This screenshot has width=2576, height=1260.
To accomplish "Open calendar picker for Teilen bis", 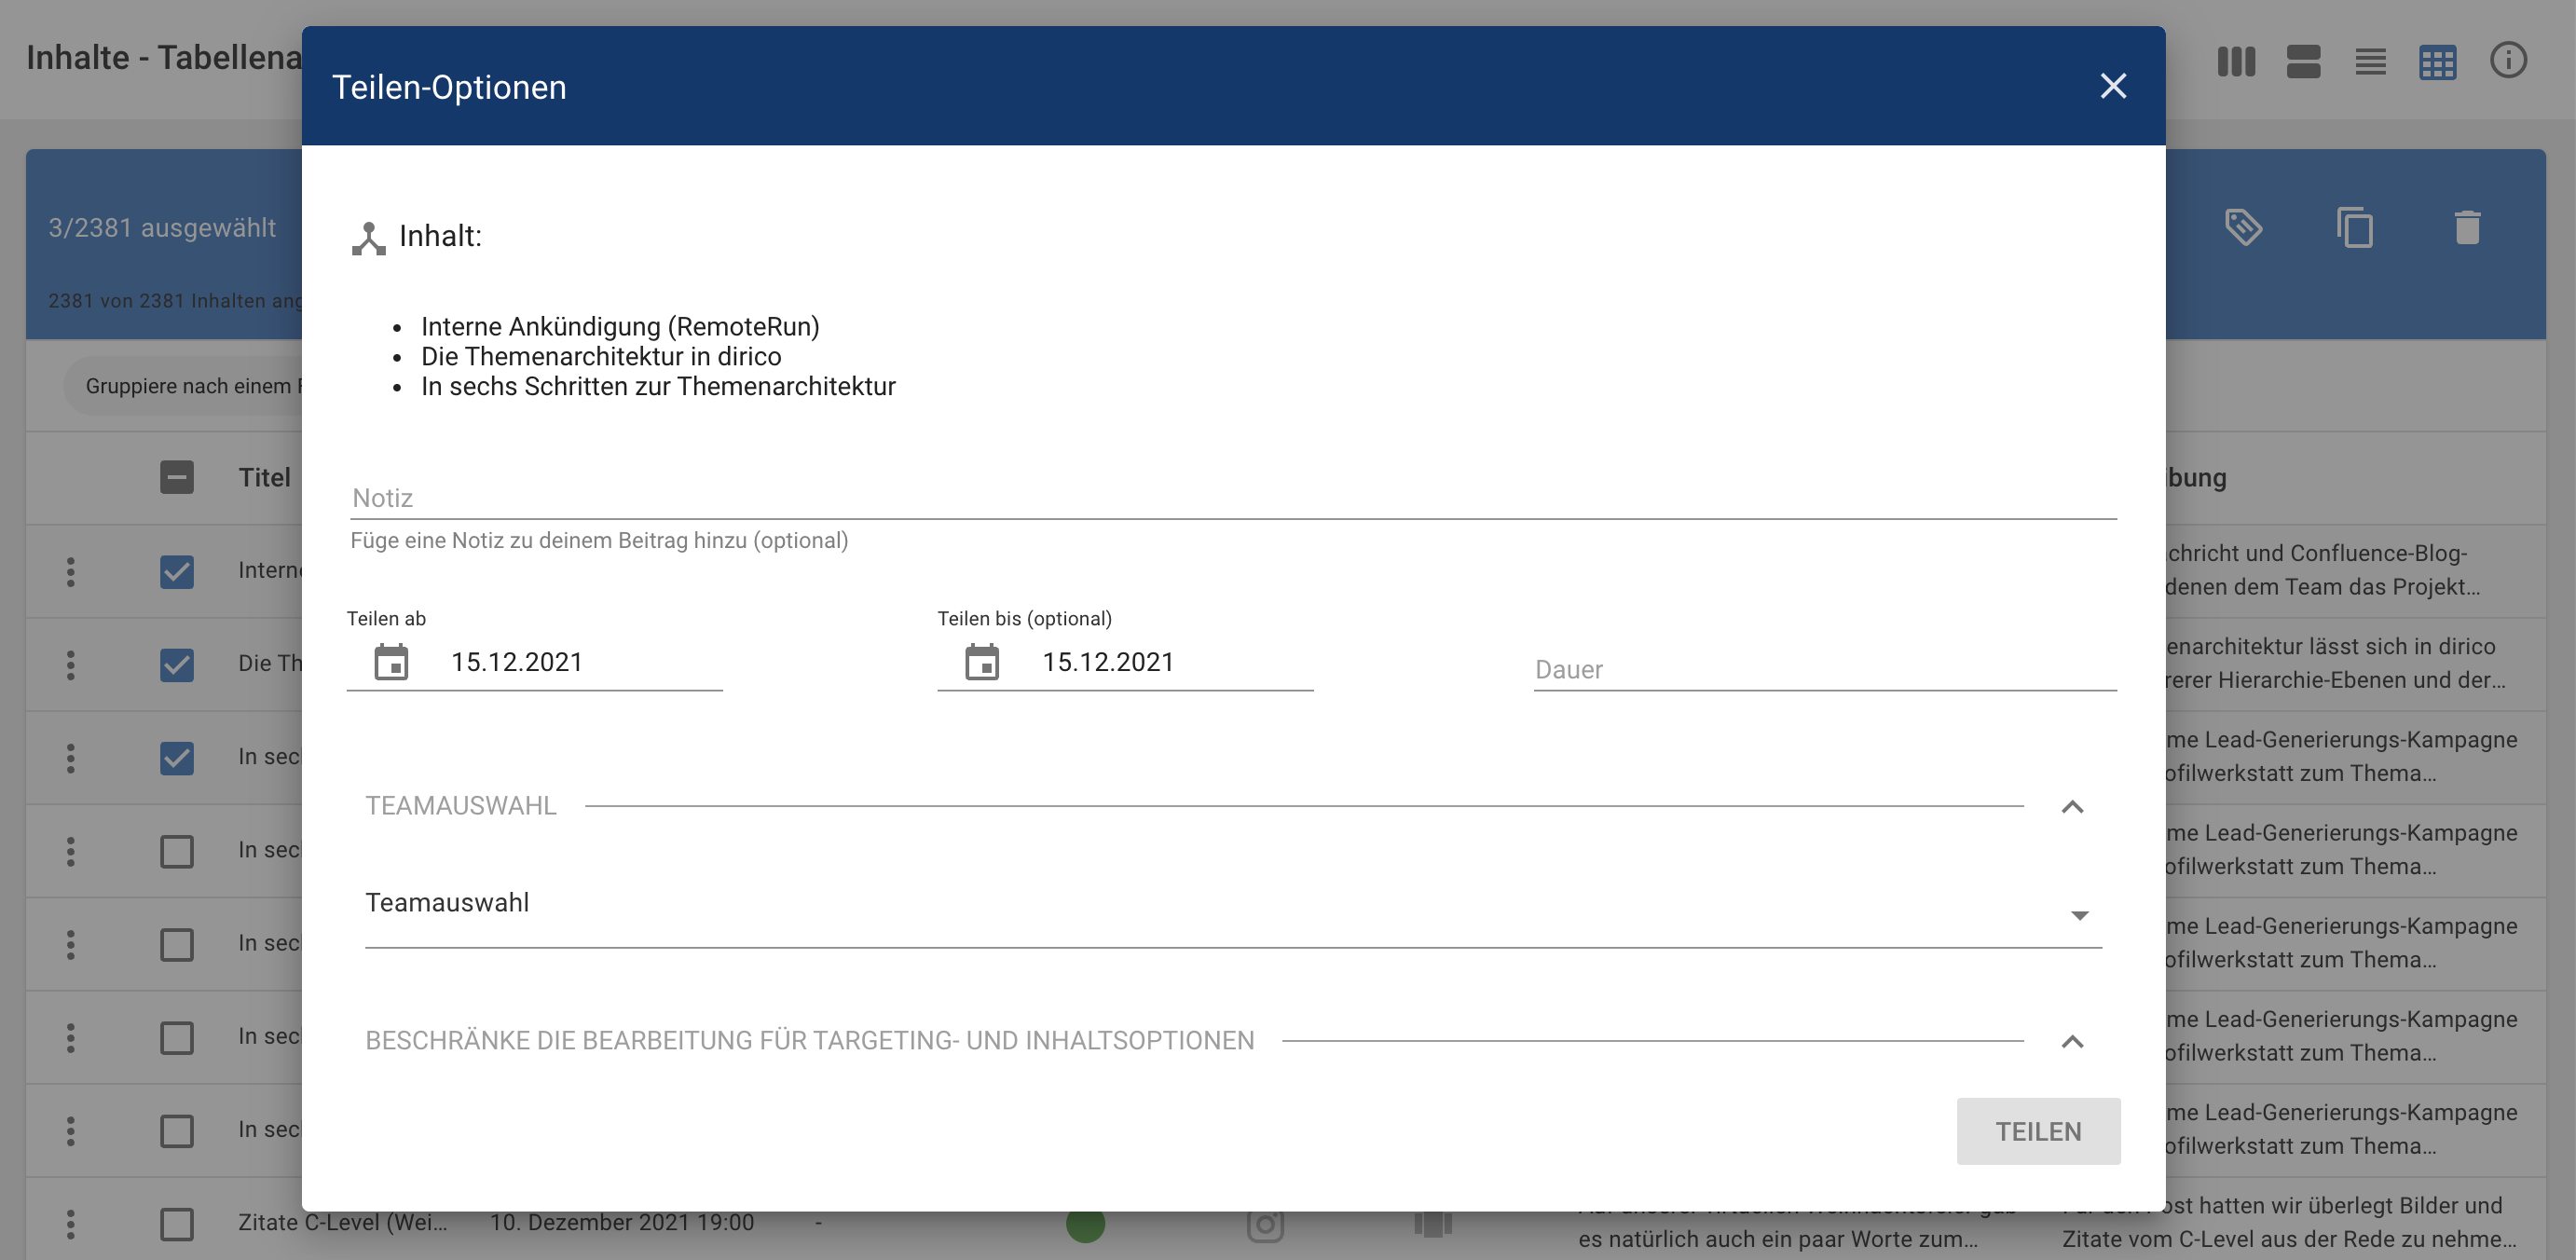I will click(x=982, y=661).
